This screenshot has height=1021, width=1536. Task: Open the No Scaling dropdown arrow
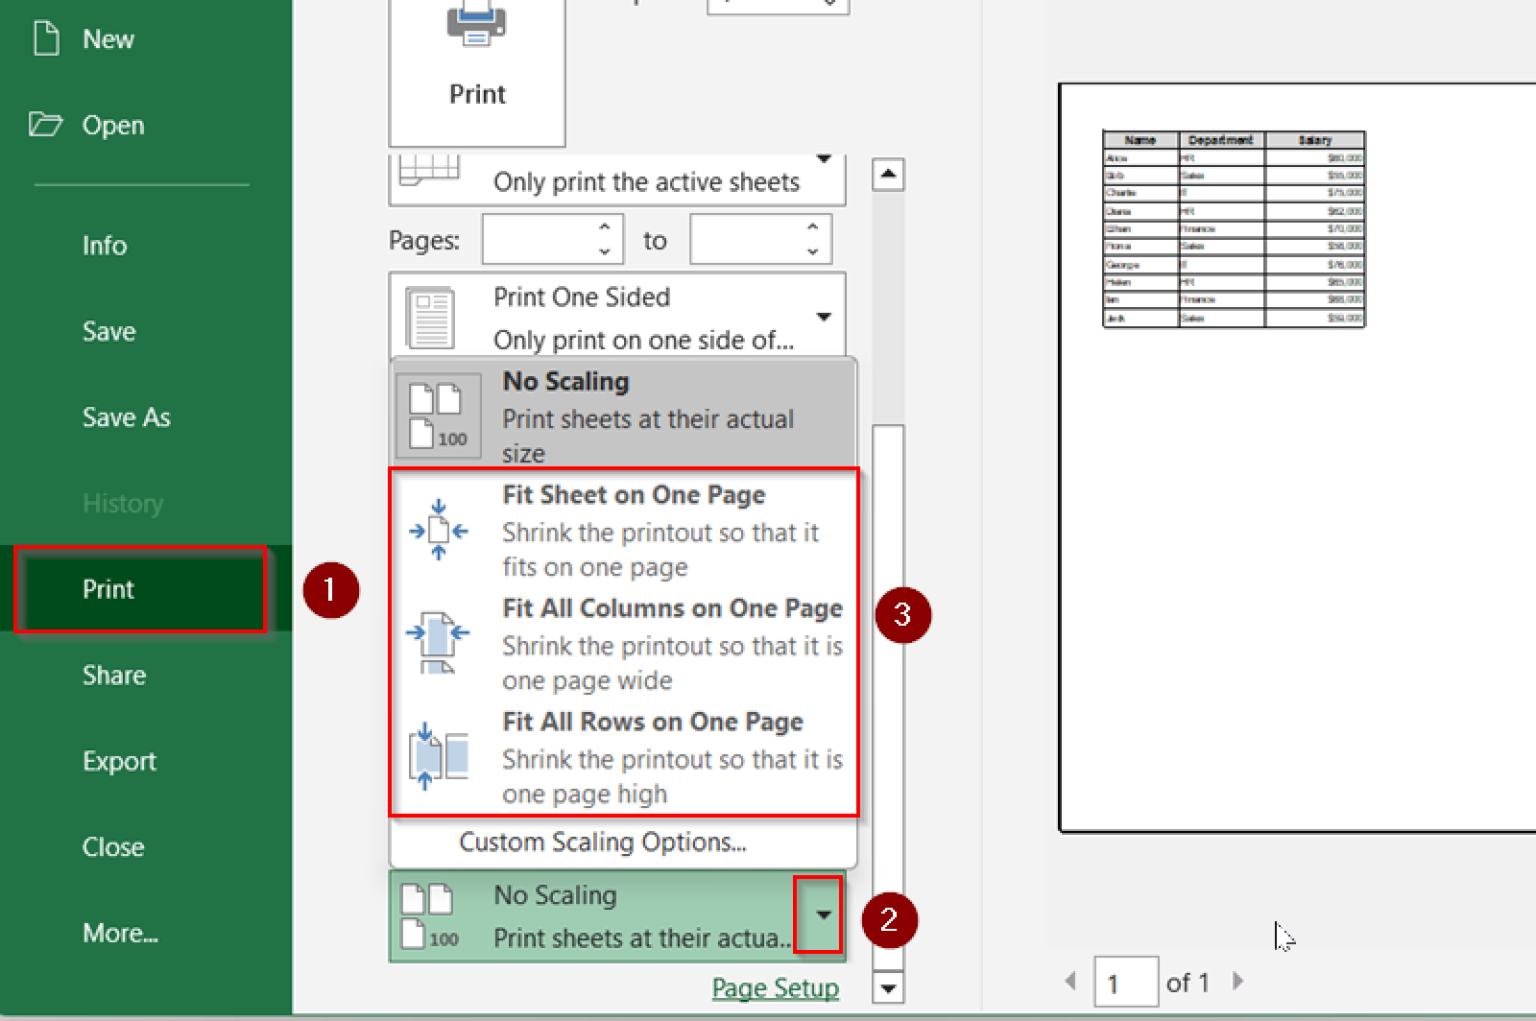coord(820,915)
